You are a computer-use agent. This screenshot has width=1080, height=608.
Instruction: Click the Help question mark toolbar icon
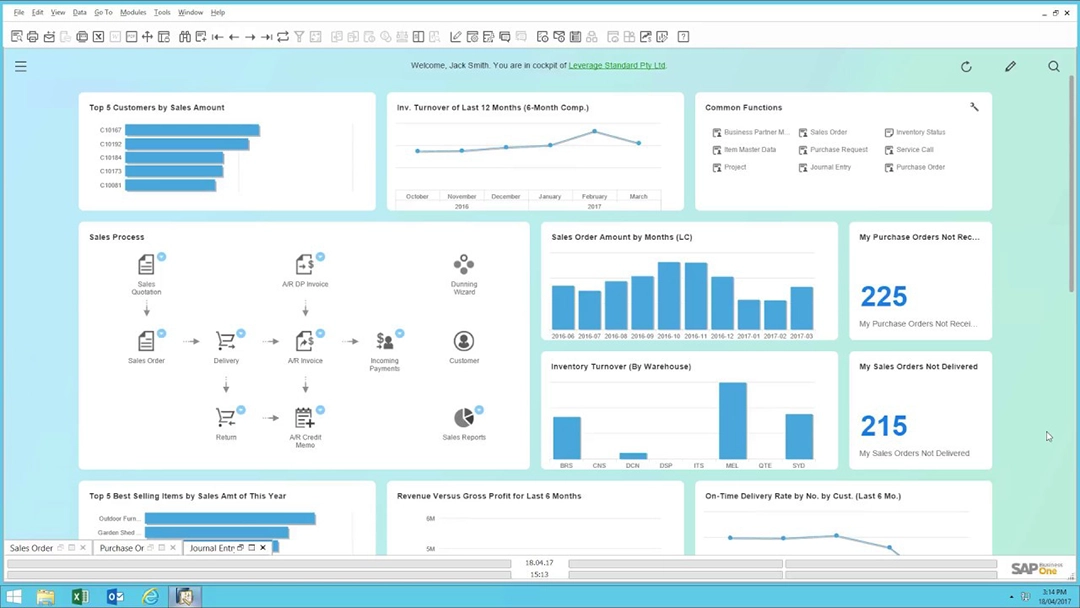683,37
